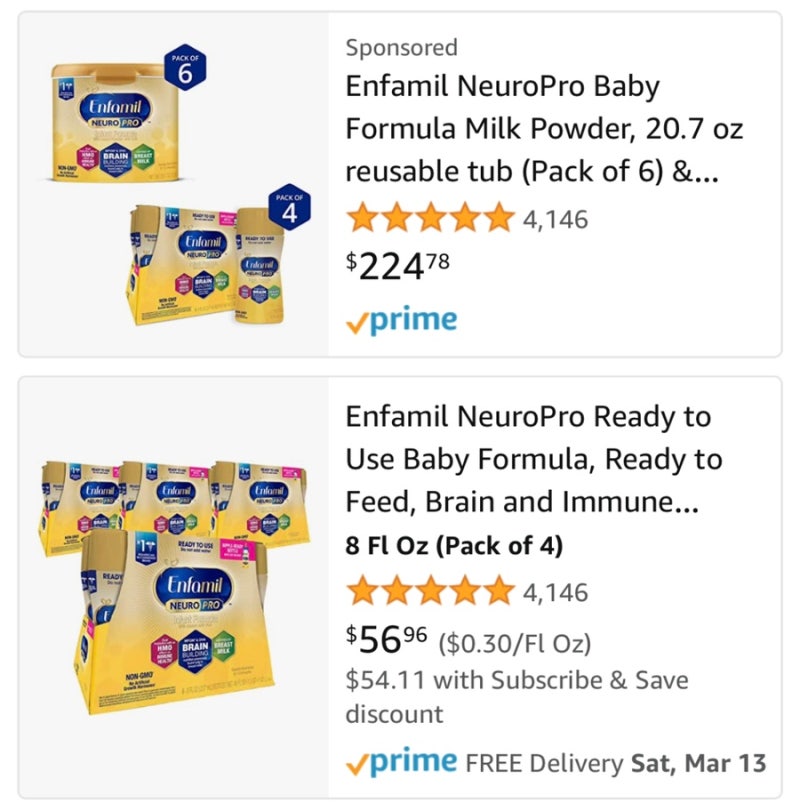Click the ($0.30/Fl Oz) unit price
Screen dimensions: 800x811
click(x=515, y=643)
